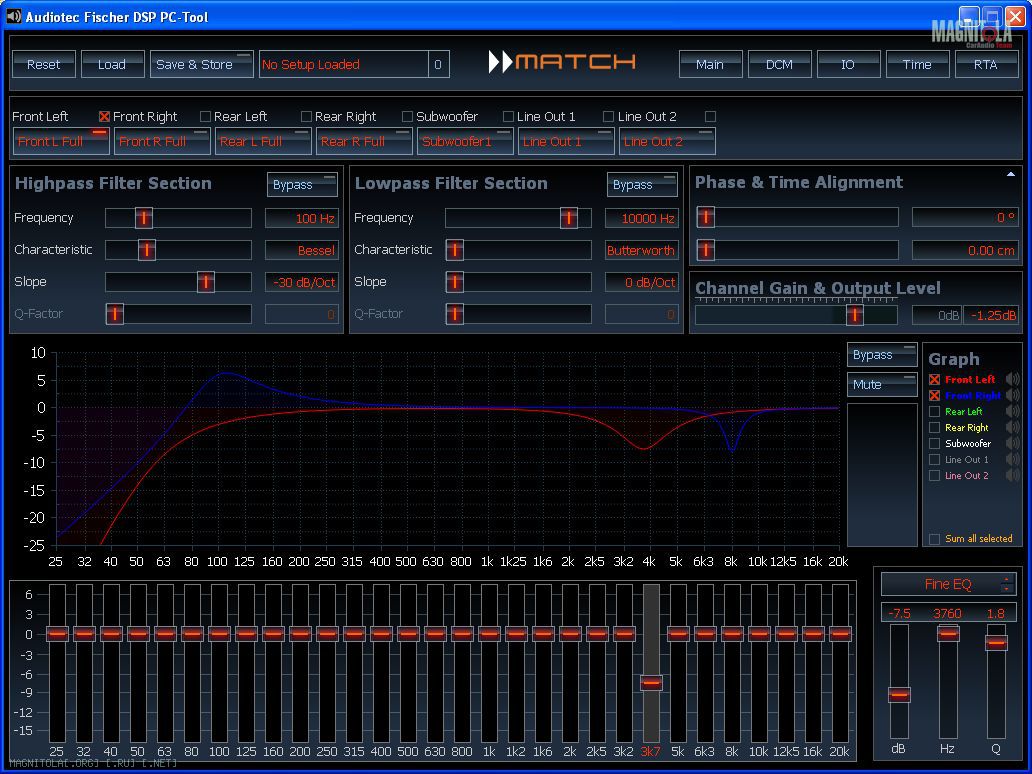Open the Time tab
The image size is (1032, 774).
[917, 64]
